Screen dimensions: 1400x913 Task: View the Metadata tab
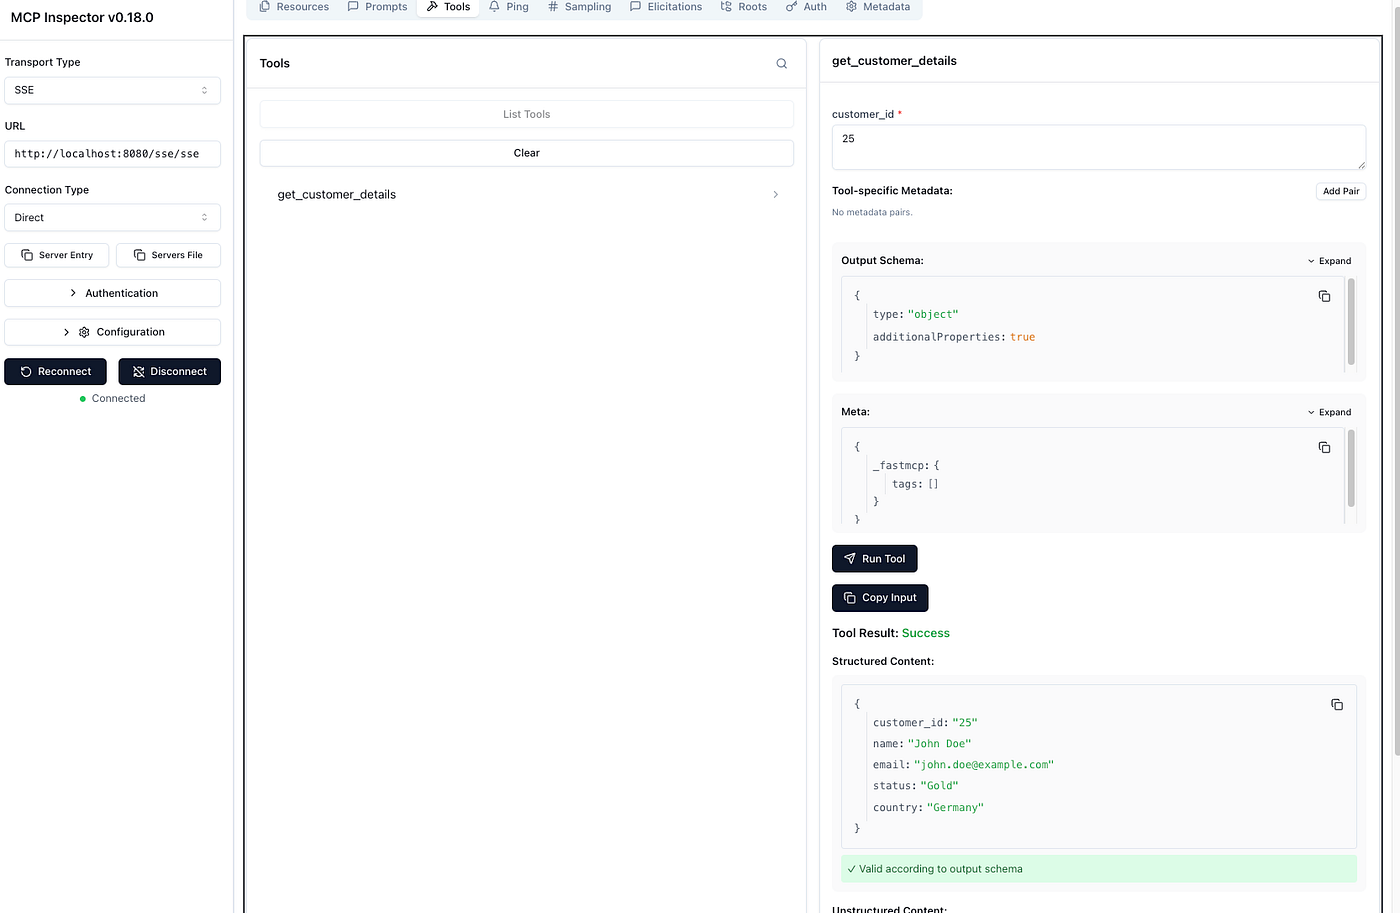[x=878, y=7]
